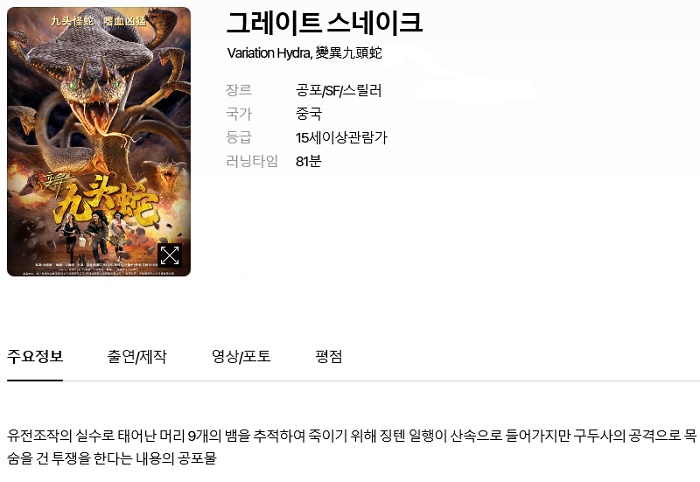Screen dimensions: 700x482
Task: Click the movie title 그레이트 스네이크
Action: pos(325,23)
